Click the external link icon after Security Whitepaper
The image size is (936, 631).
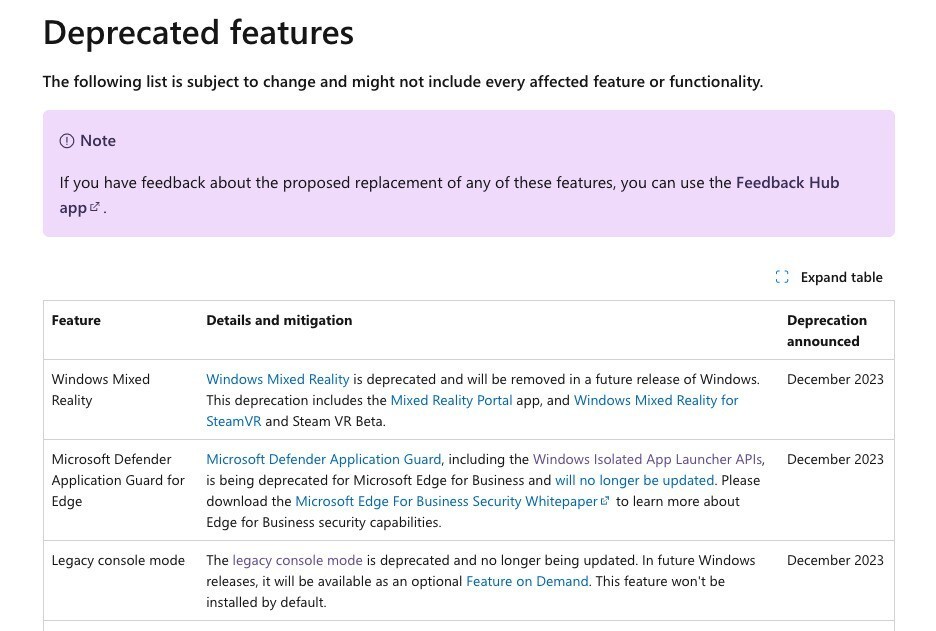coord(604,501)
